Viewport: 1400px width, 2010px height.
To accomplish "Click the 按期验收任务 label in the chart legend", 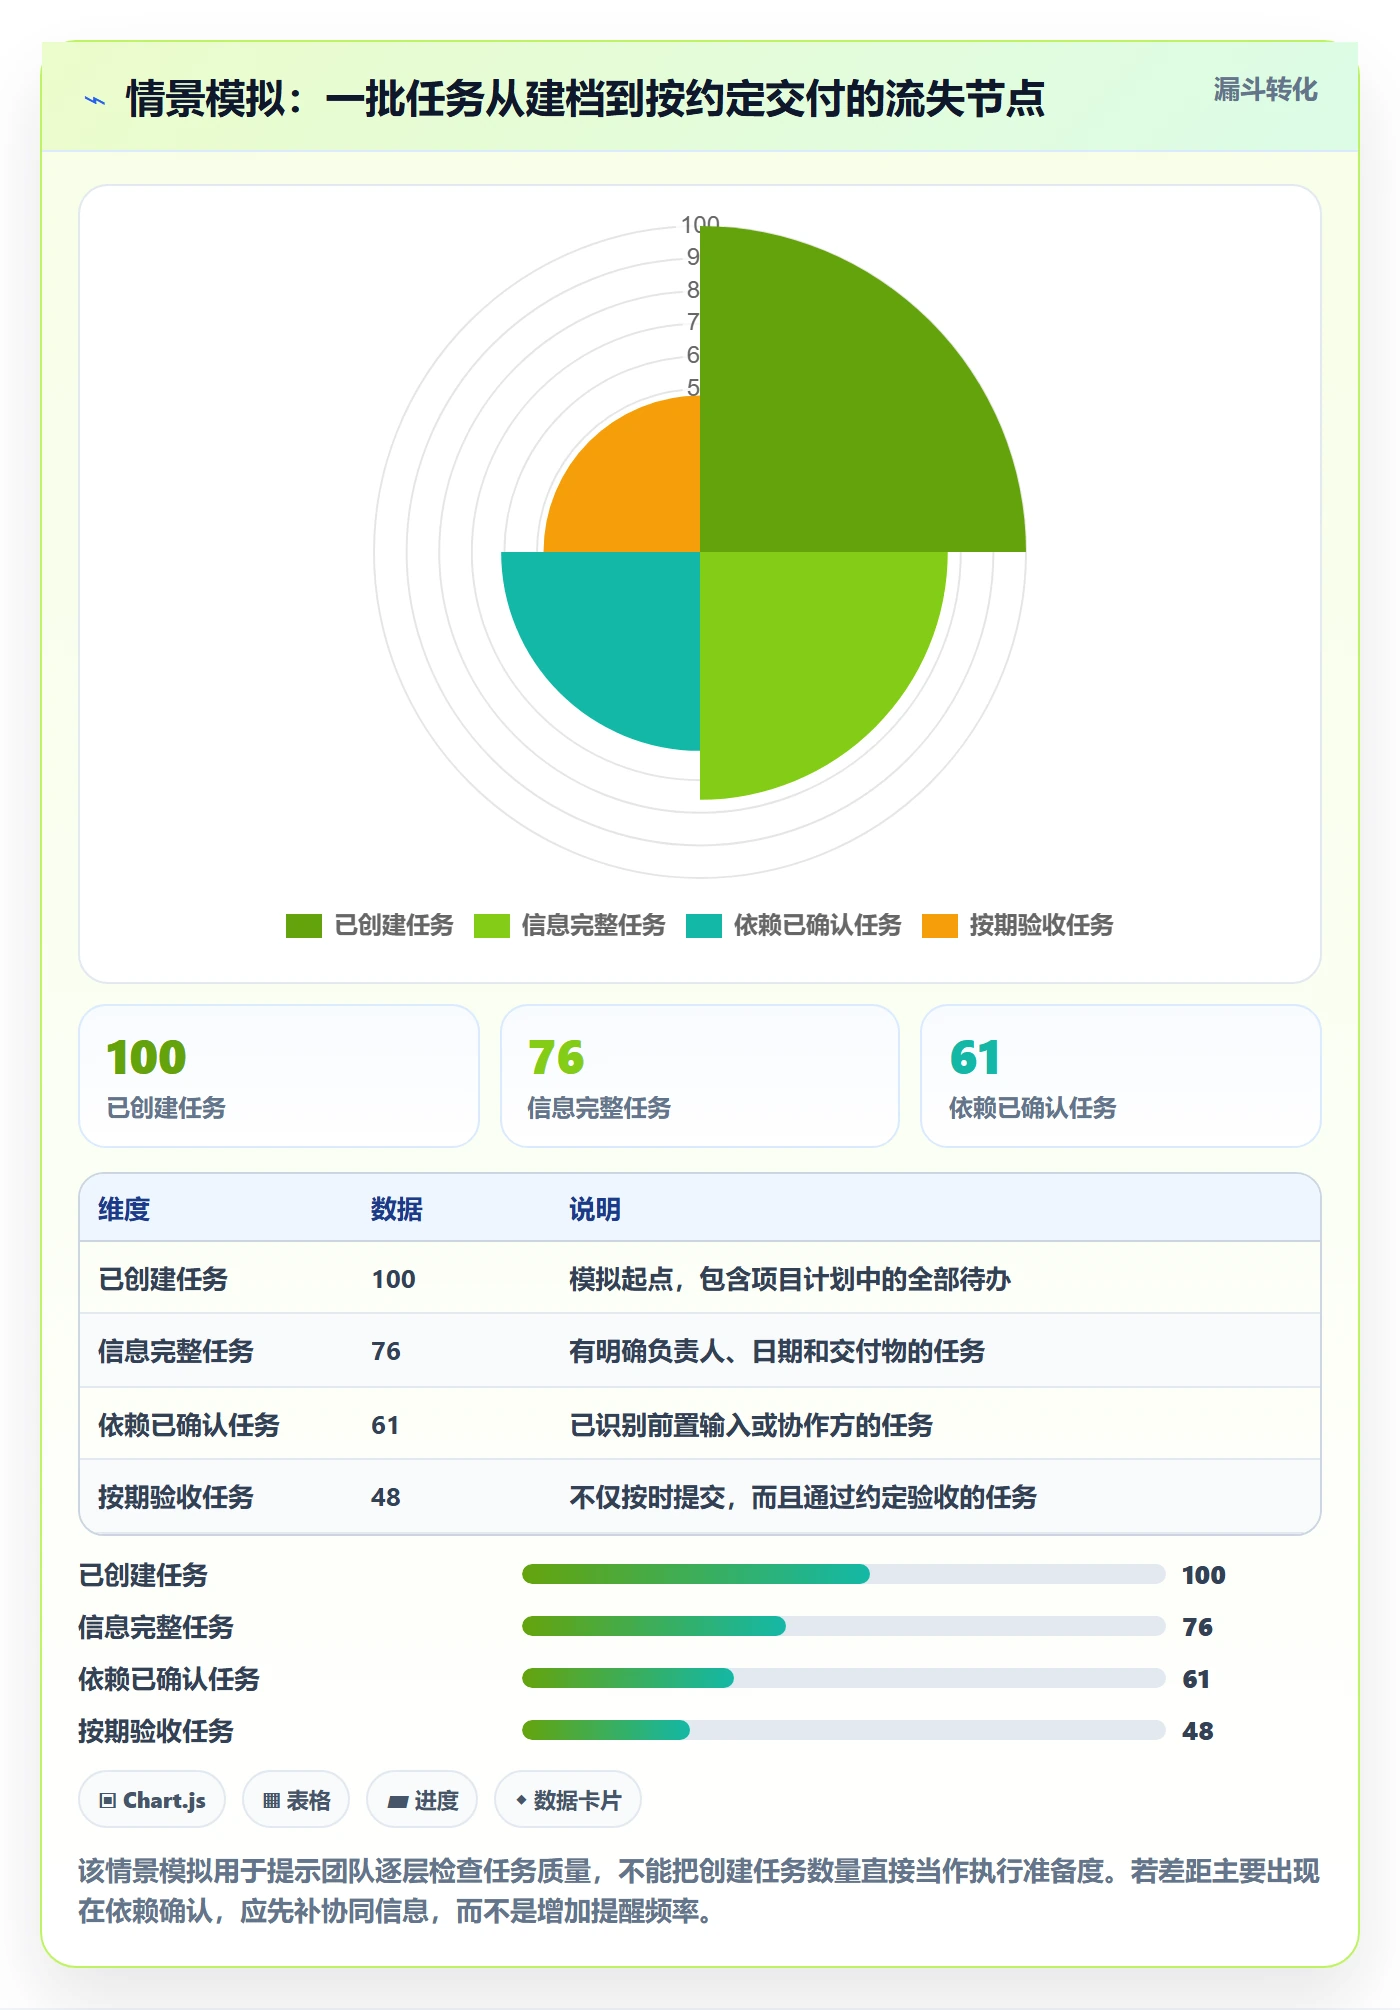I will tap(1041, 926).
